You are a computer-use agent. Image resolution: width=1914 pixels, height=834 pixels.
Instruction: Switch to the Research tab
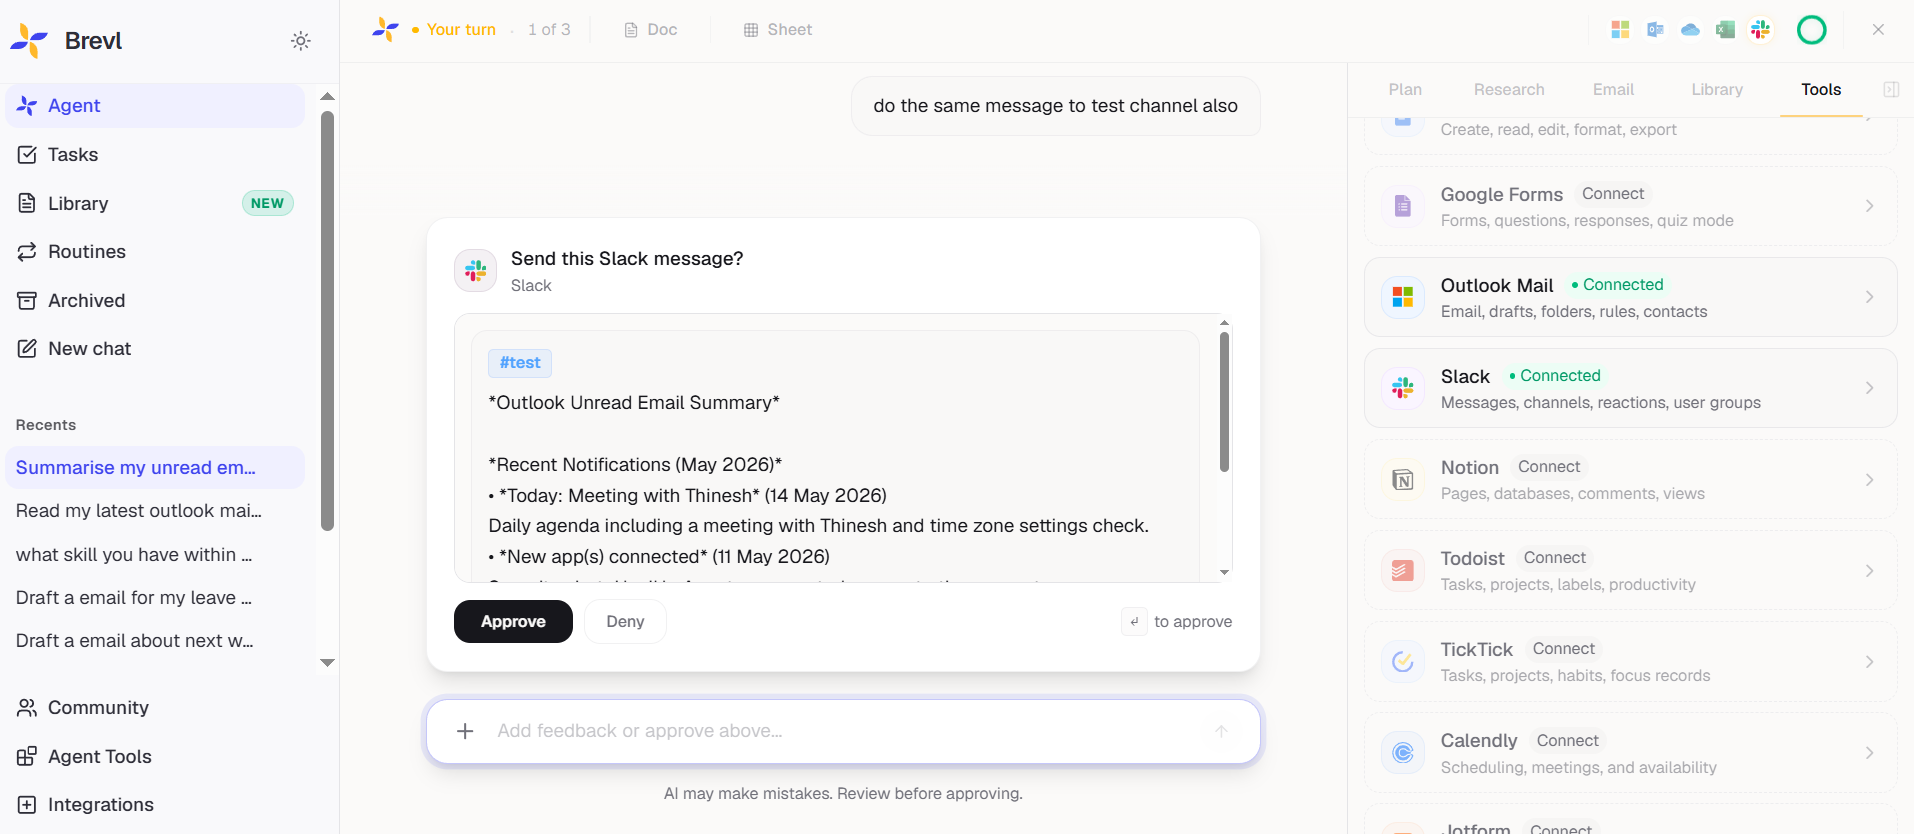tap(1509, 90)
